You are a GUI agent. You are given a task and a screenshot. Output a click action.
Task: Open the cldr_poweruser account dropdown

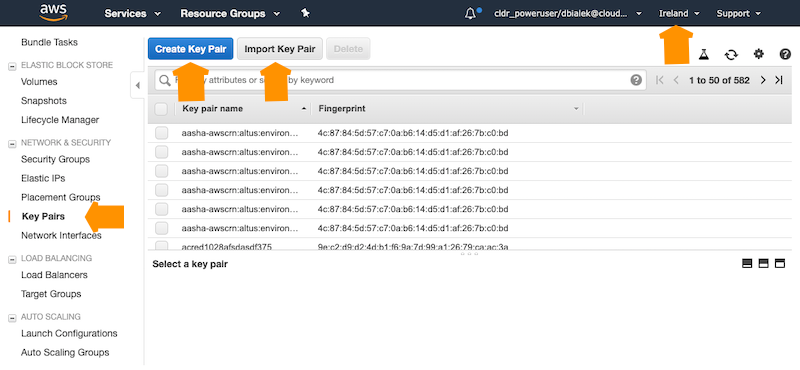[x=568, y=14]
